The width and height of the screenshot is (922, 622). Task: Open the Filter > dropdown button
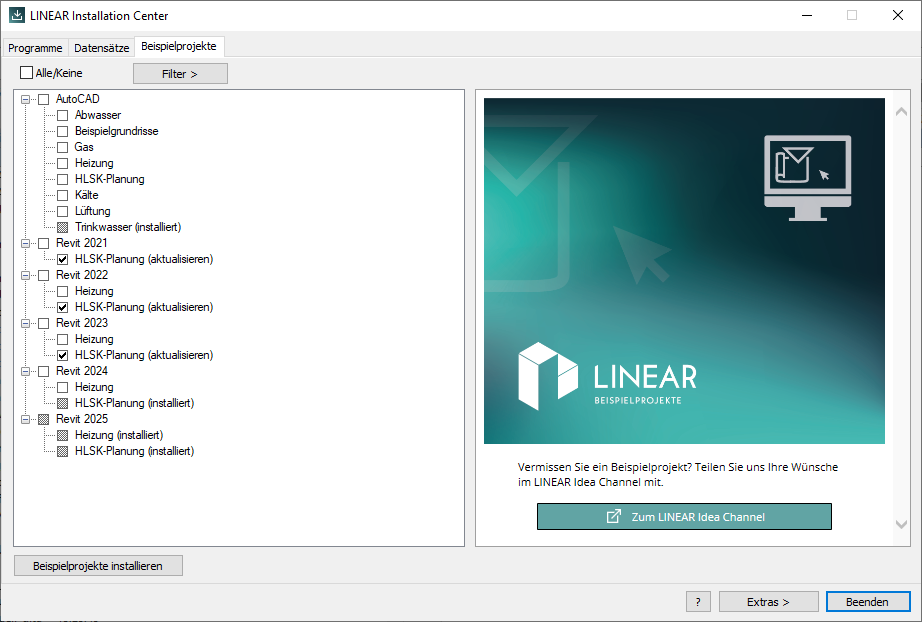180,73
